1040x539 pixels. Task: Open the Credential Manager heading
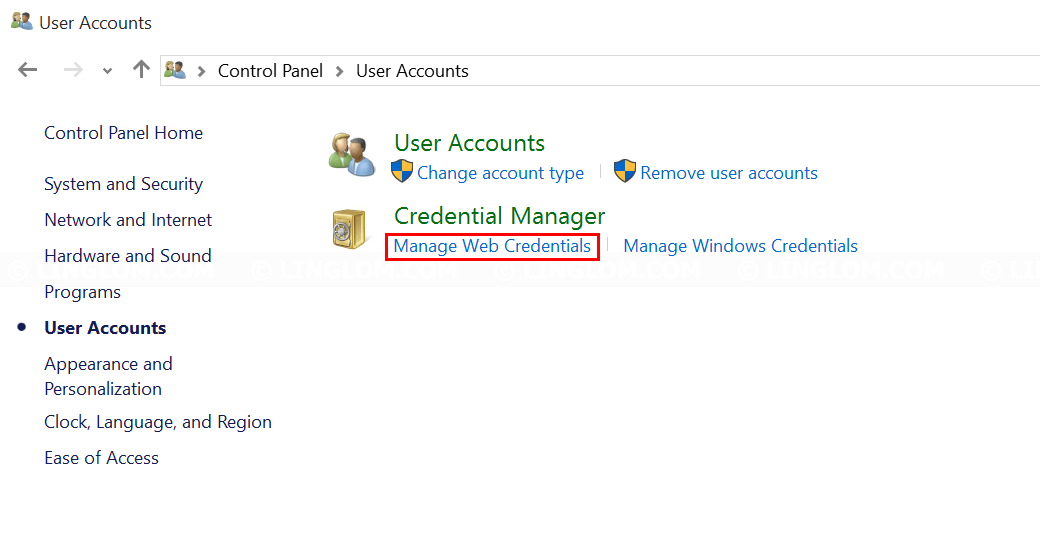coord(499,215)
